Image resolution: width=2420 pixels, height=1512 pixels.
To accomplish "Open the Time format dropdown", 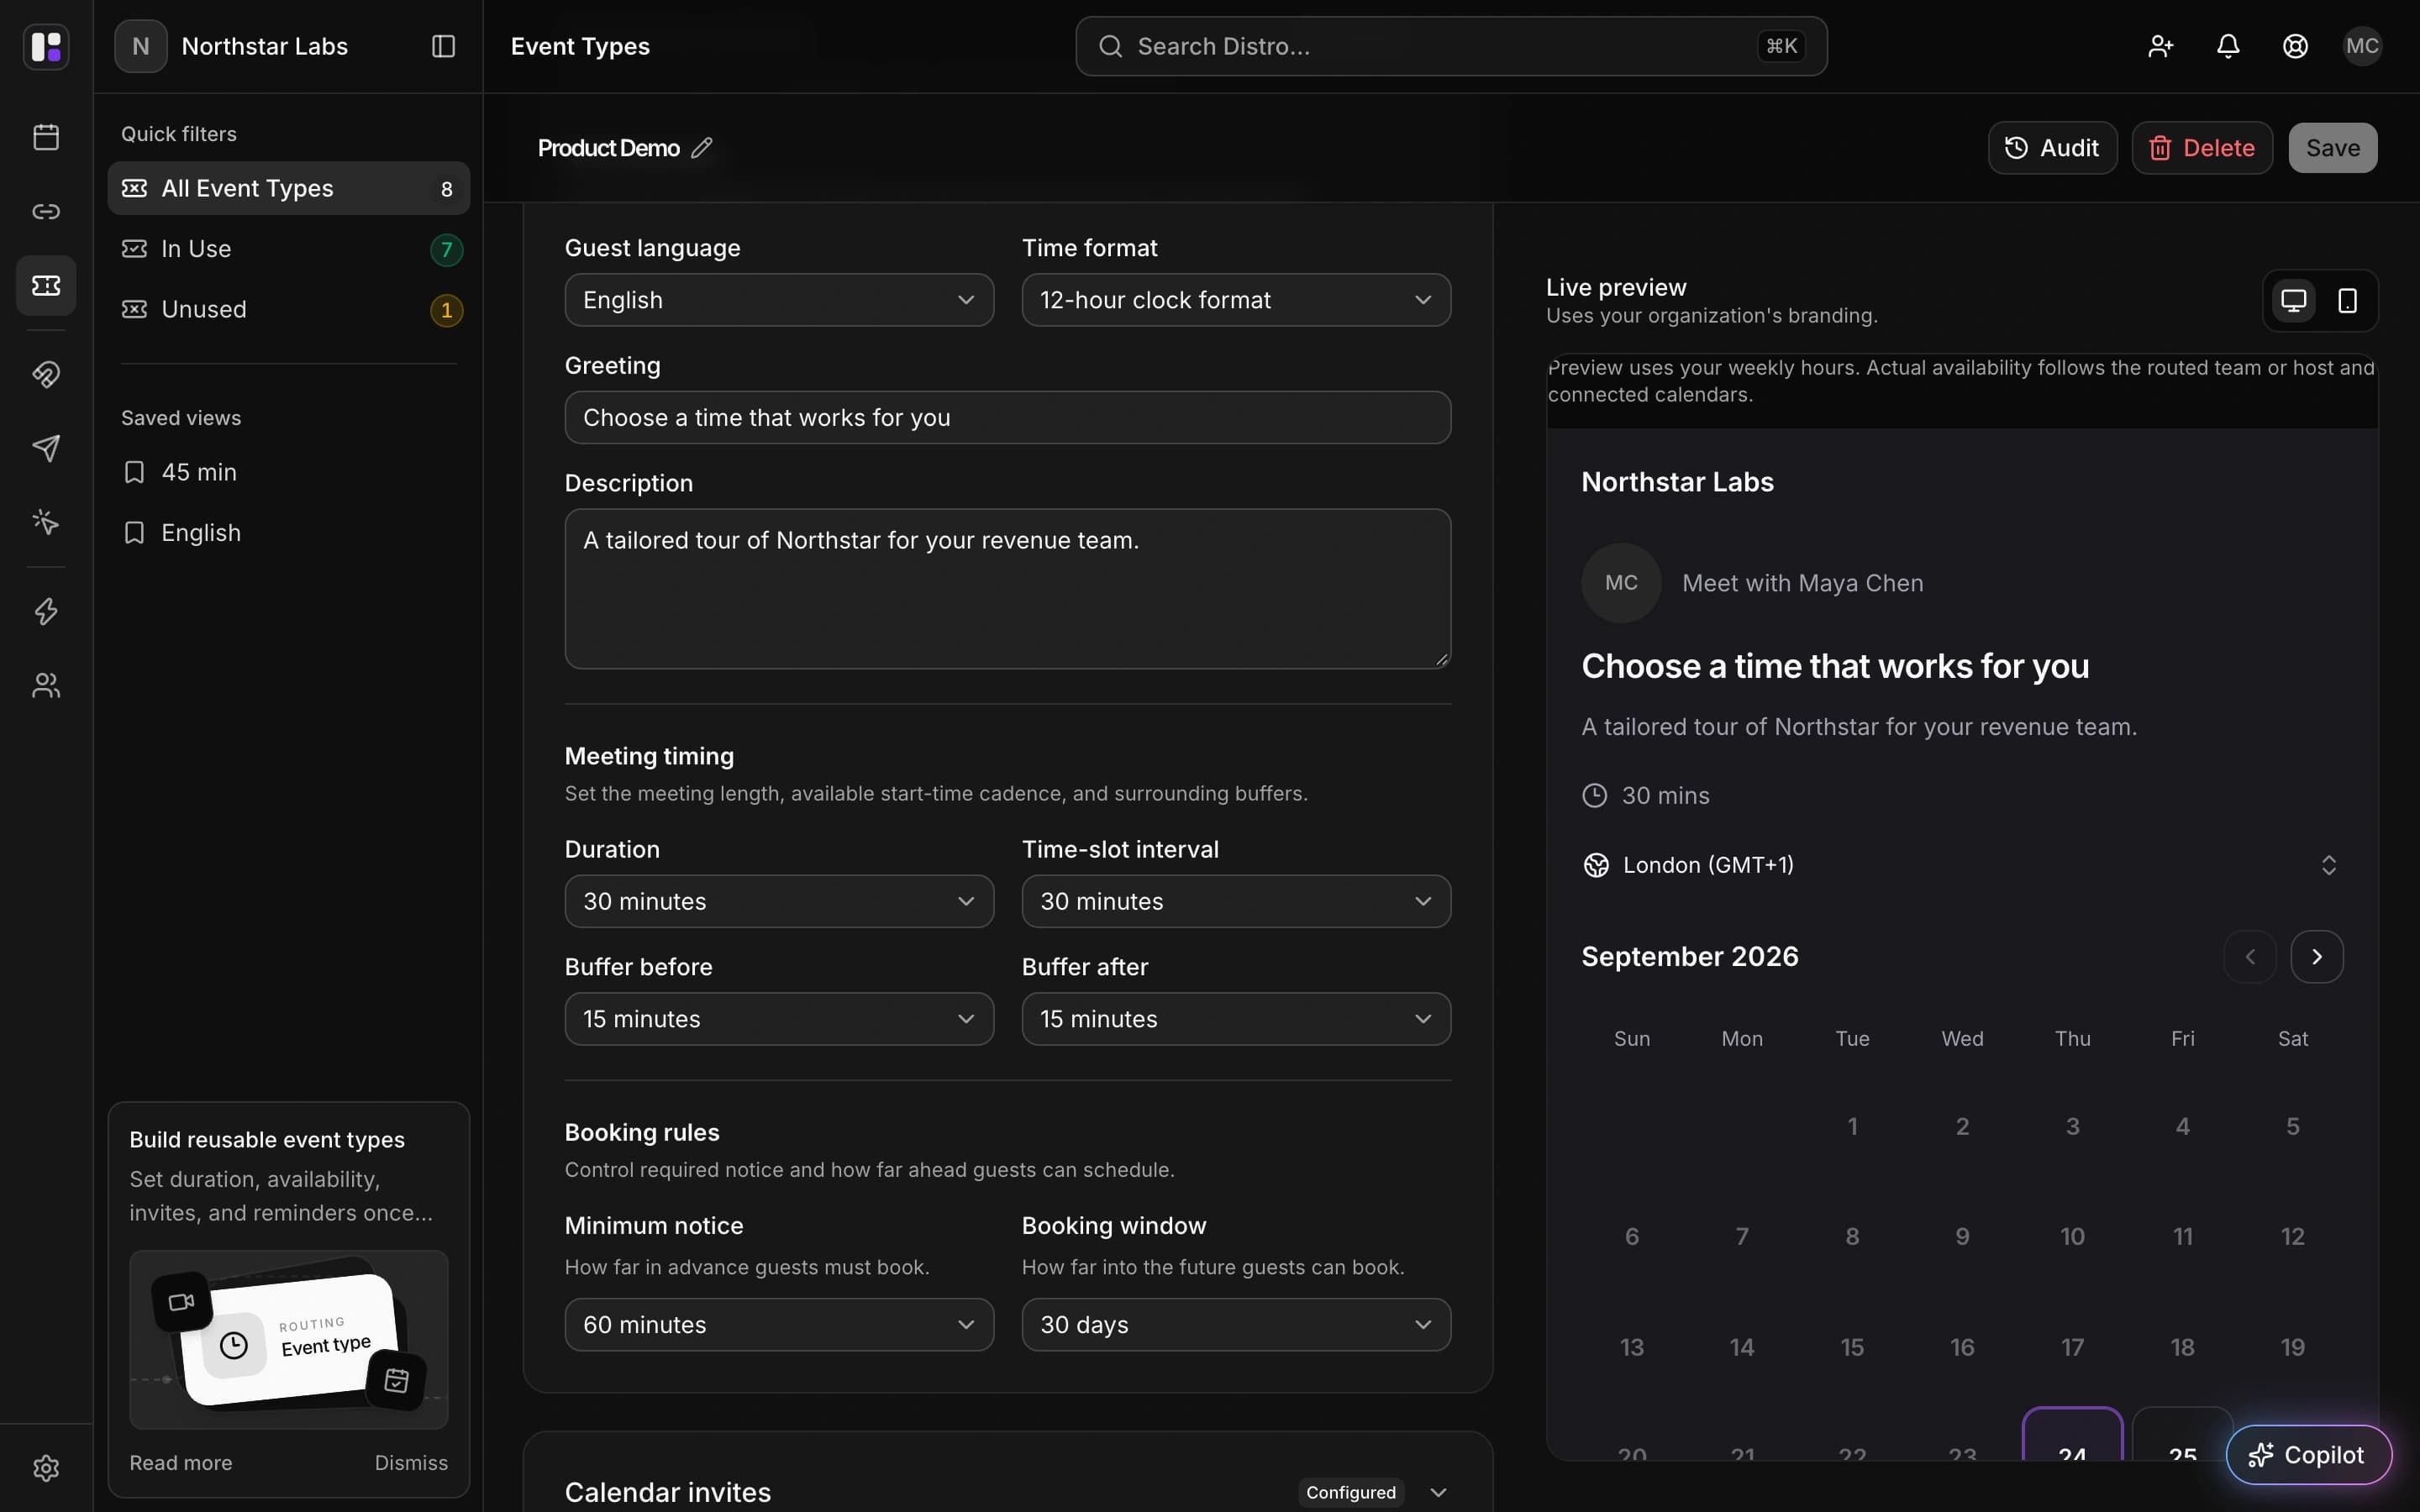I will click(1236, 300).
